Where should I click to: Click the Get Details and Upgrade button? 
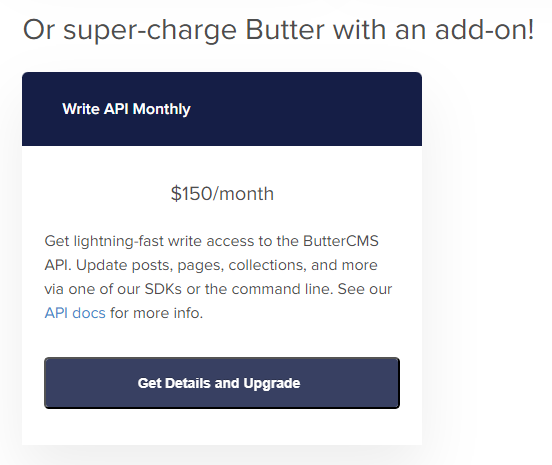tap(222, 383)
